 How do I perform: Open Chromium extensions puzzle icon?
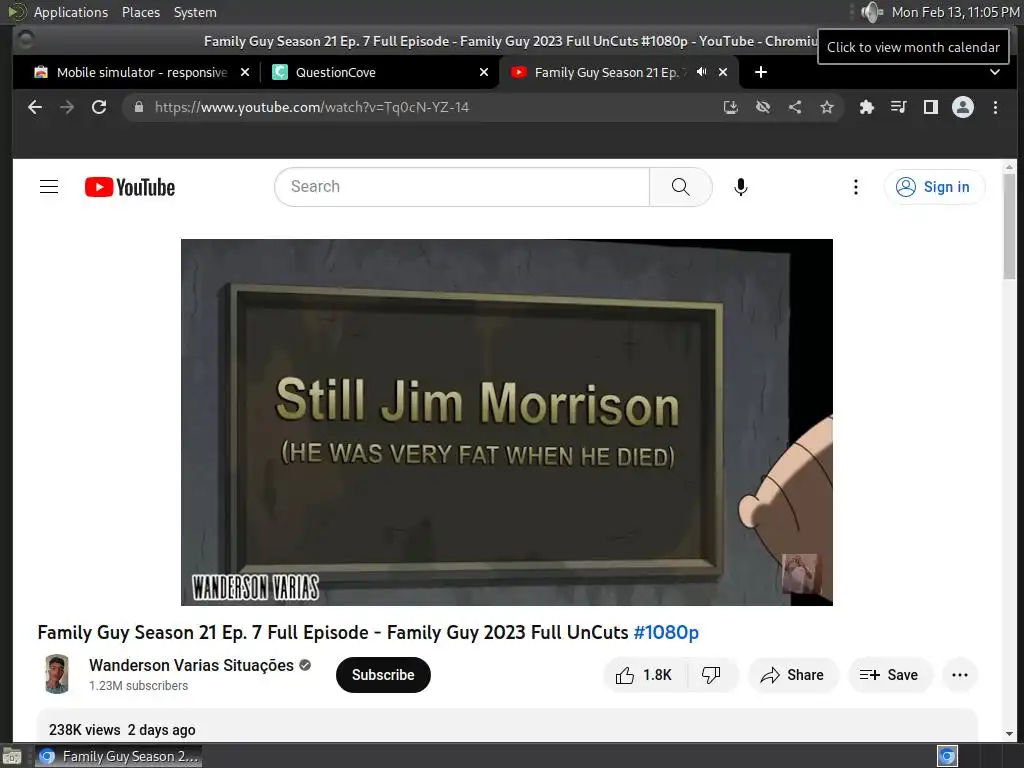[x=867, y=107]
